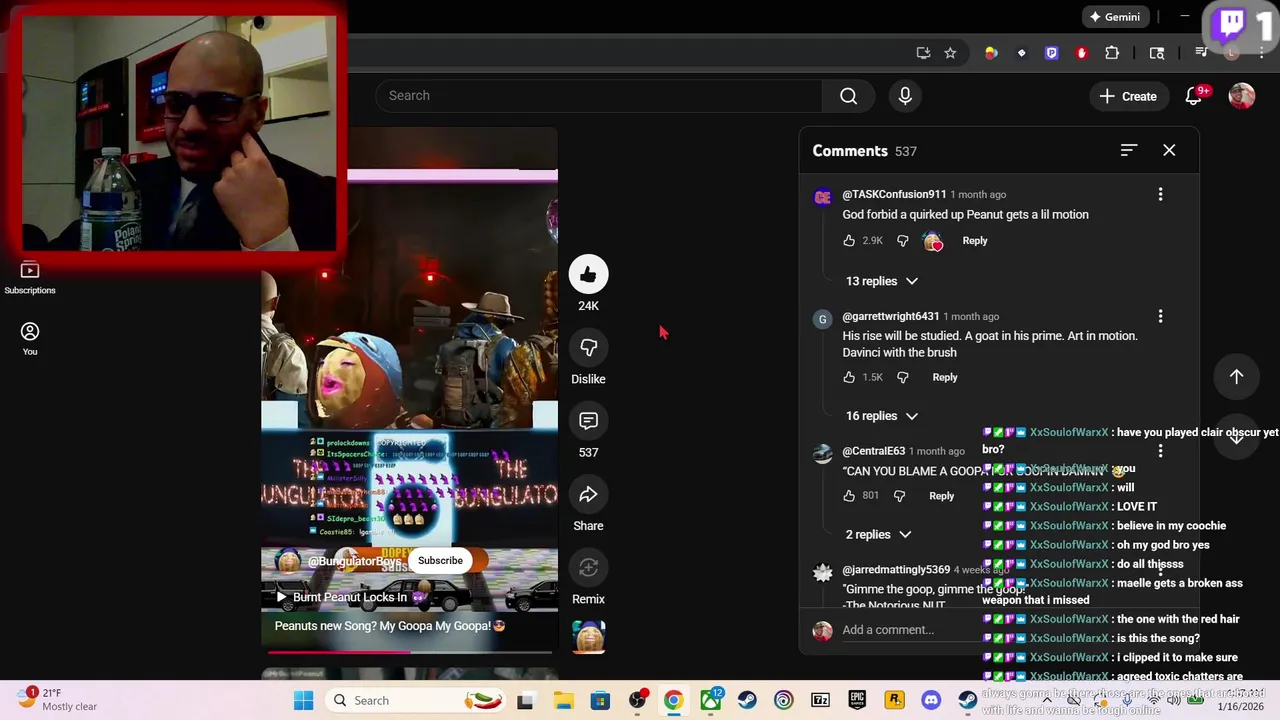Image resolution: width=1280 pixels, height=720 pixels.
Task: Start voice search with the microphone
Action: pyautogui.click(x=905, y=96)
